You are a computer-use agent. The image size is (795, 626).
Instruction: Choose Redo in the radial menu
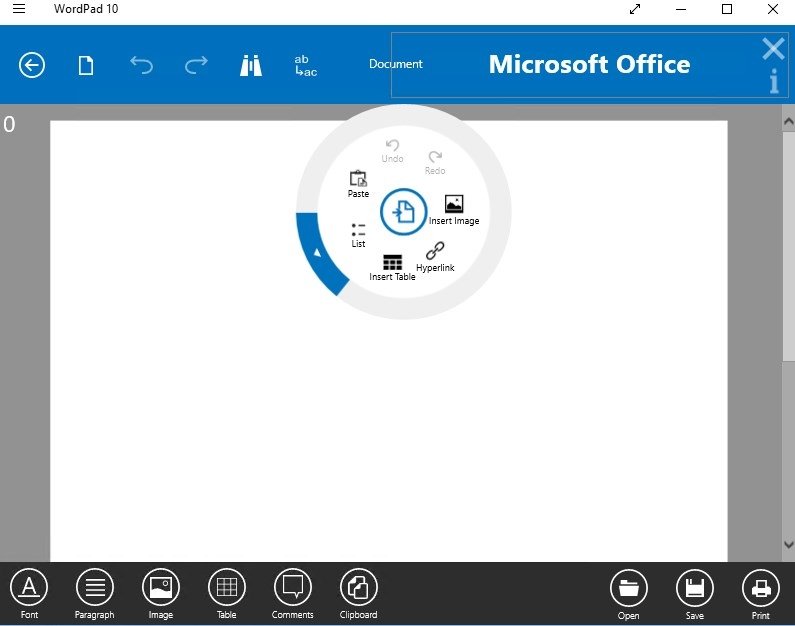(435, 163)
